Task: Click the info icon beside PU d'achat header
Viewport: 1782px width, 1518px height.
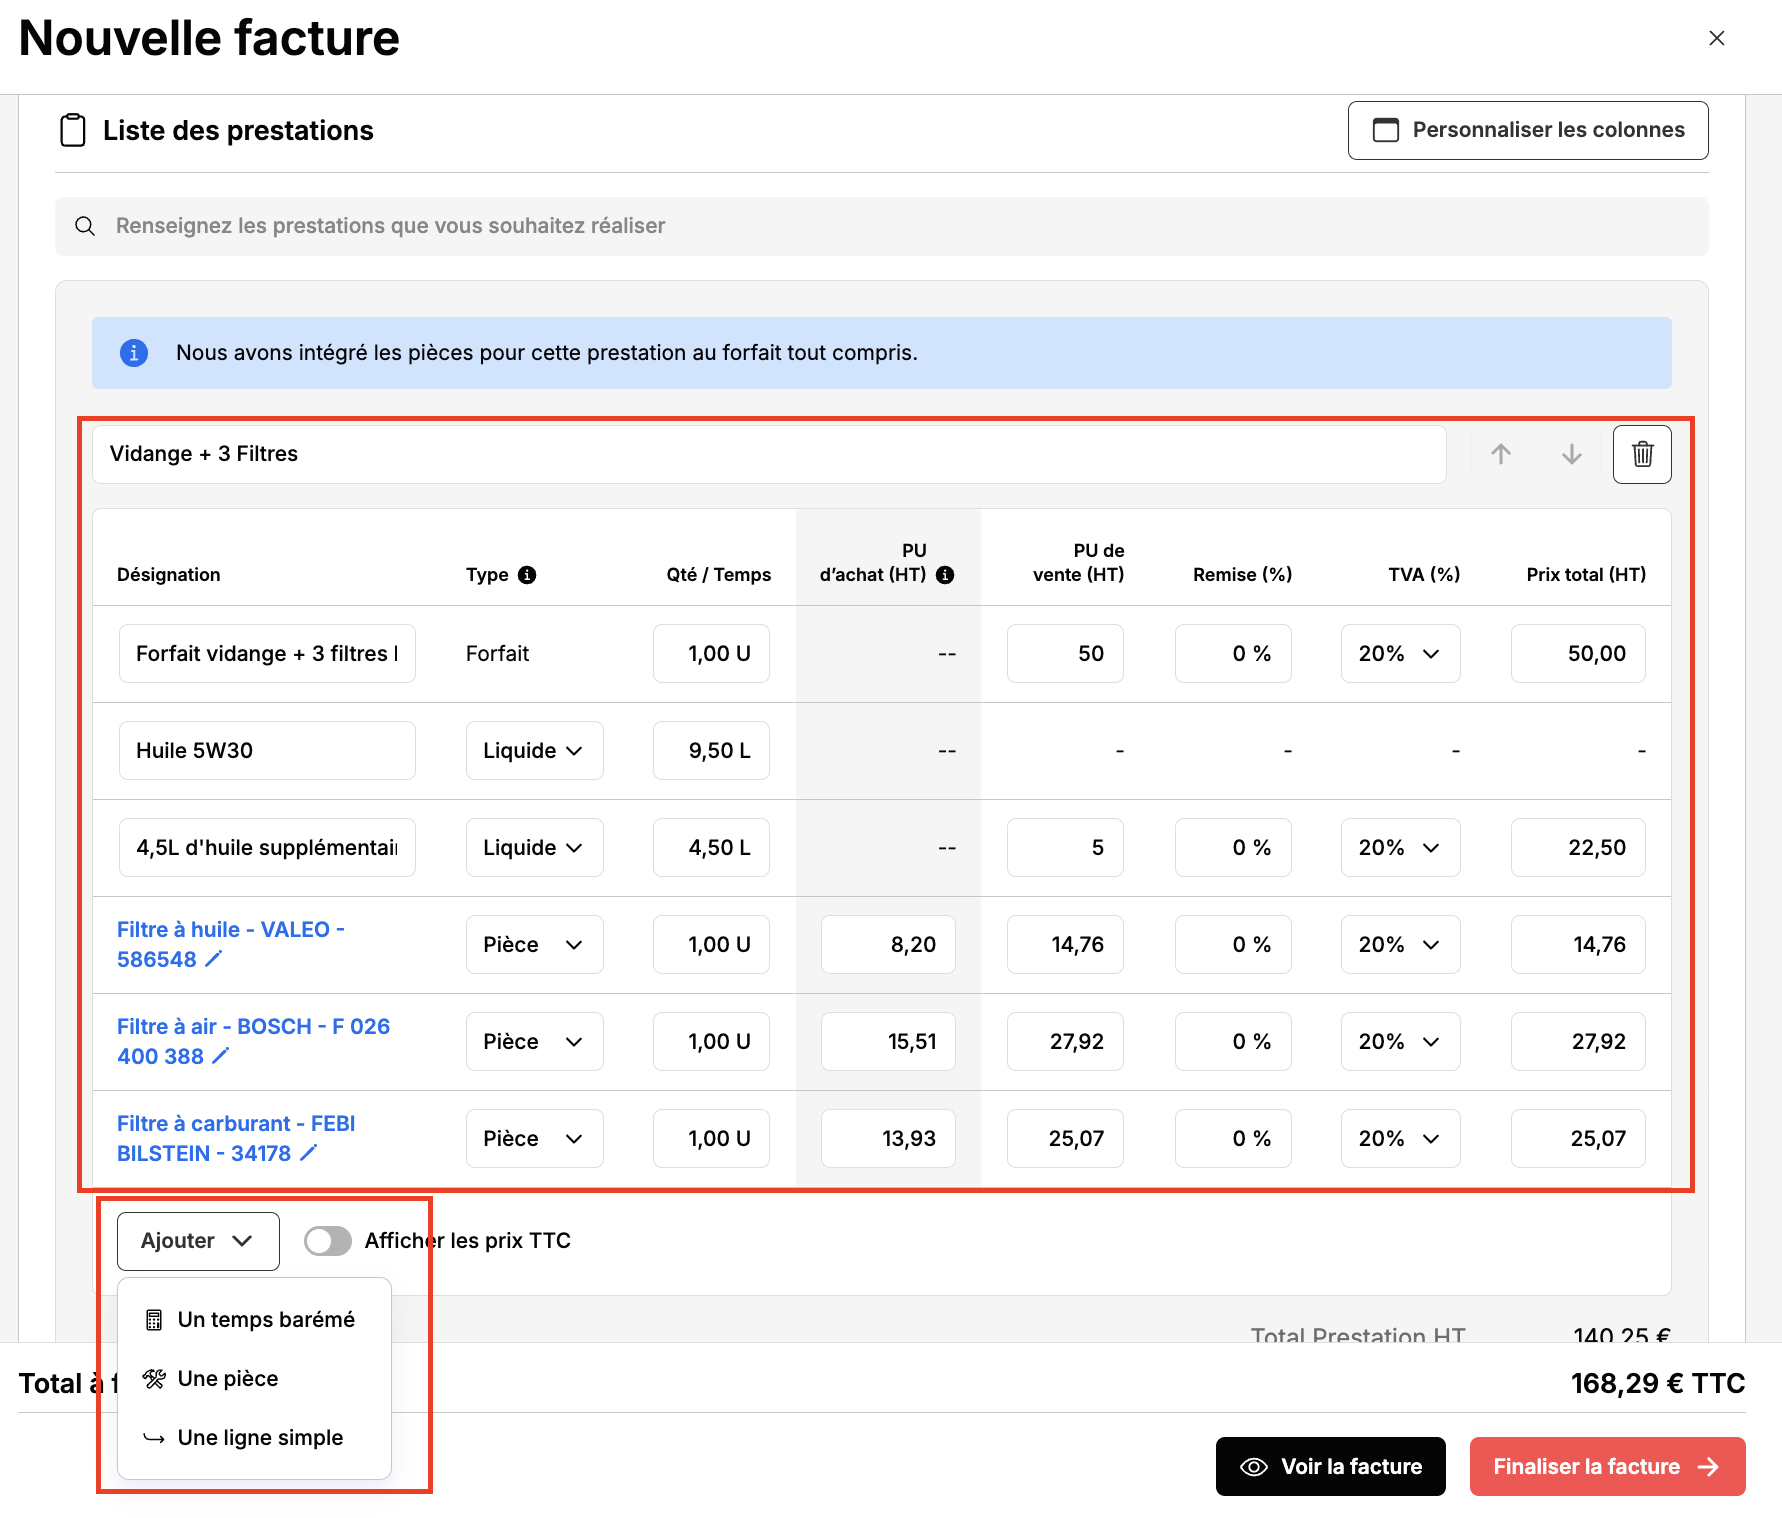Action: tap(944, 575)
